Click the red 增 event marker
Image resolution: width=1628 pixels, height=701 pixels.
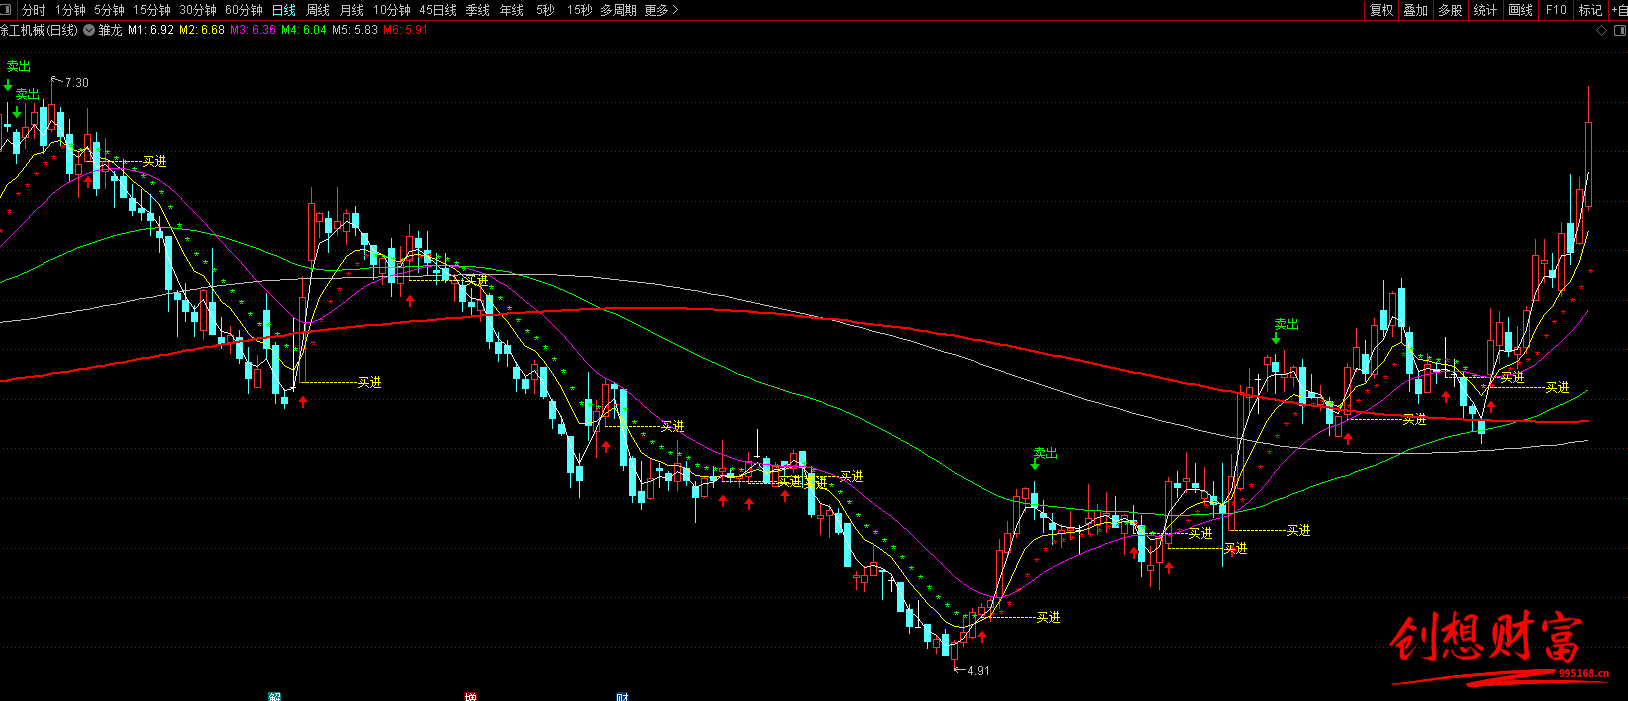pos(471,697)
